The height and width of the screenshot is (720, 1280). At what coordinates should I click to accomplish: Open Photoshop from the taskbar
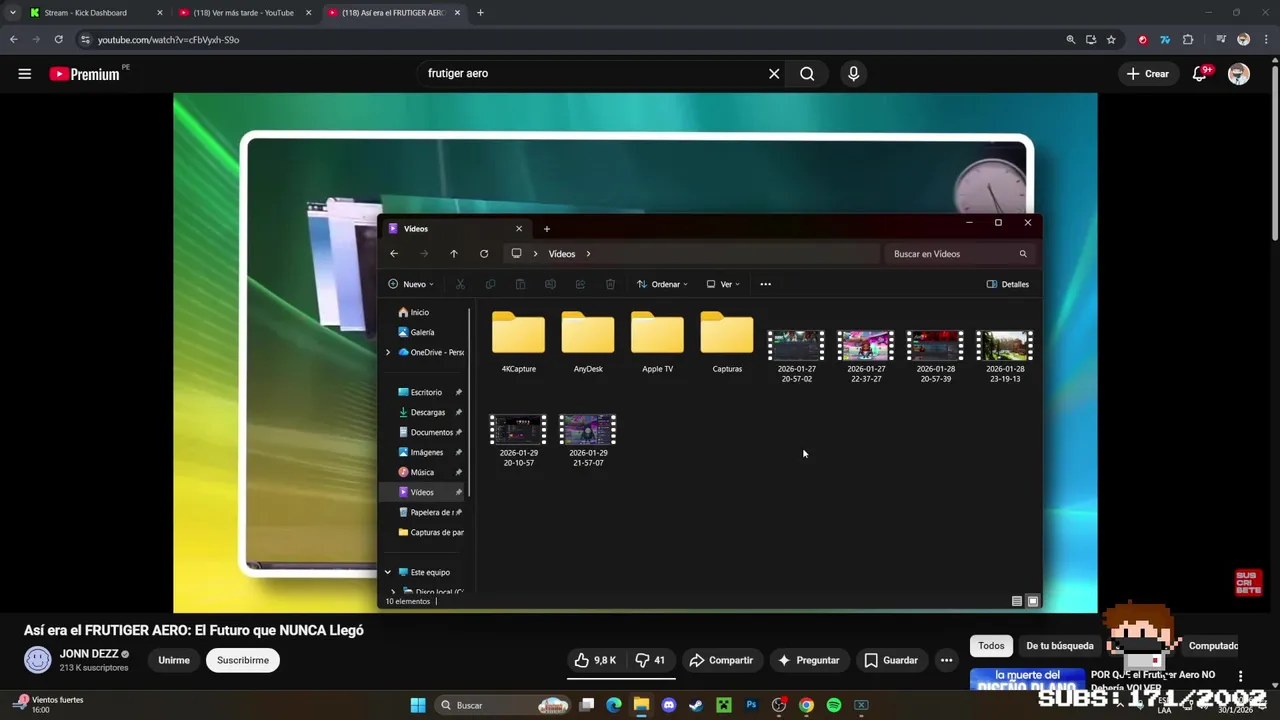(751, 705)
